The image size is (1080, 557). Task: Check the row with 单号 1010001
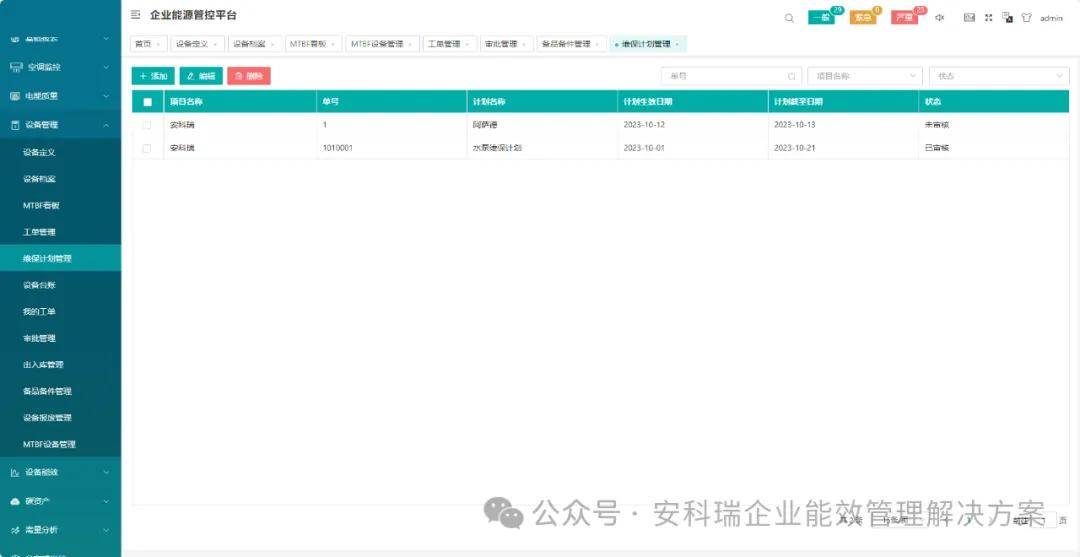[x=148, y=148]
